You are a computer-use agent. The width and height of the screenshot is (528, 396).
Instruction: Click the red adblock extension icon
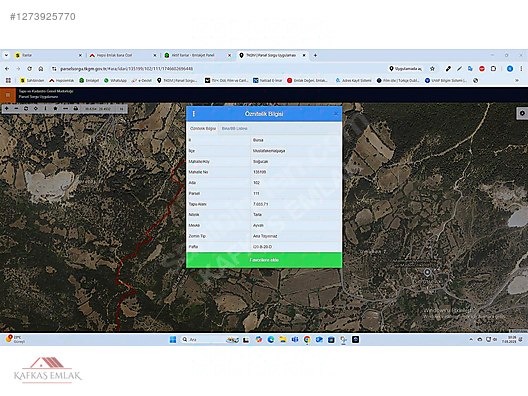click(x=482, y=69)
